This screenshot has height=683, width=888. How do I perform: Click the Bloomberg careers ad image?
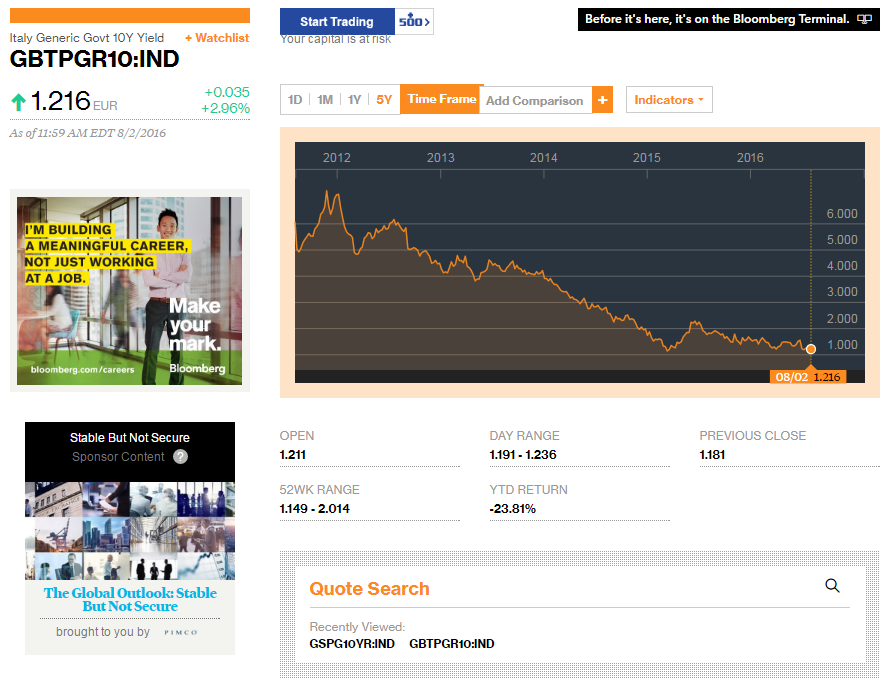[x=130, y=291]
